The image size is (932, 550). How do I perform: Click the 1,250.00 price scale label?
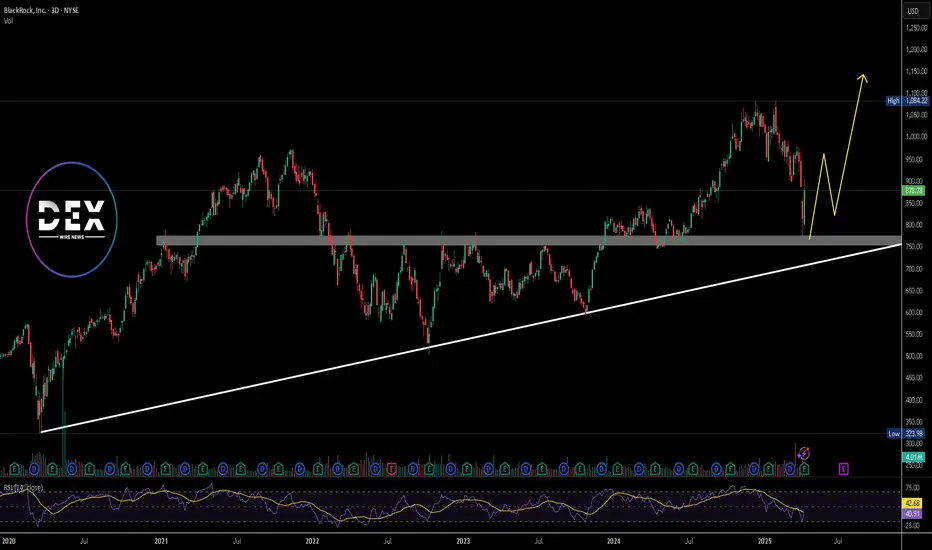[x=917, y=28]
